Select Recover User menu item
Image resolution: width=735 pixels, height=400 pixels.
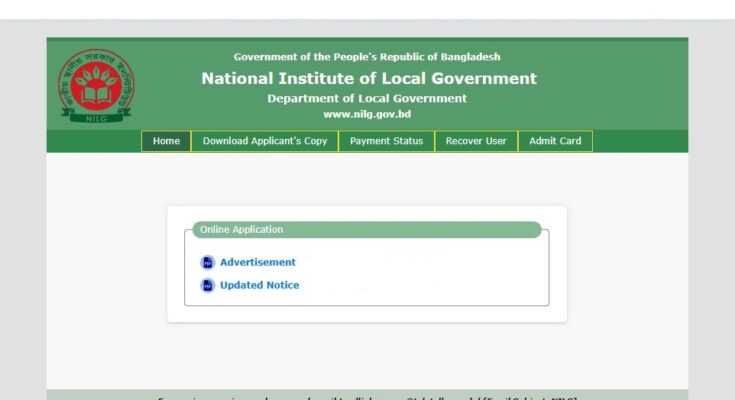[x=476, y=141]
